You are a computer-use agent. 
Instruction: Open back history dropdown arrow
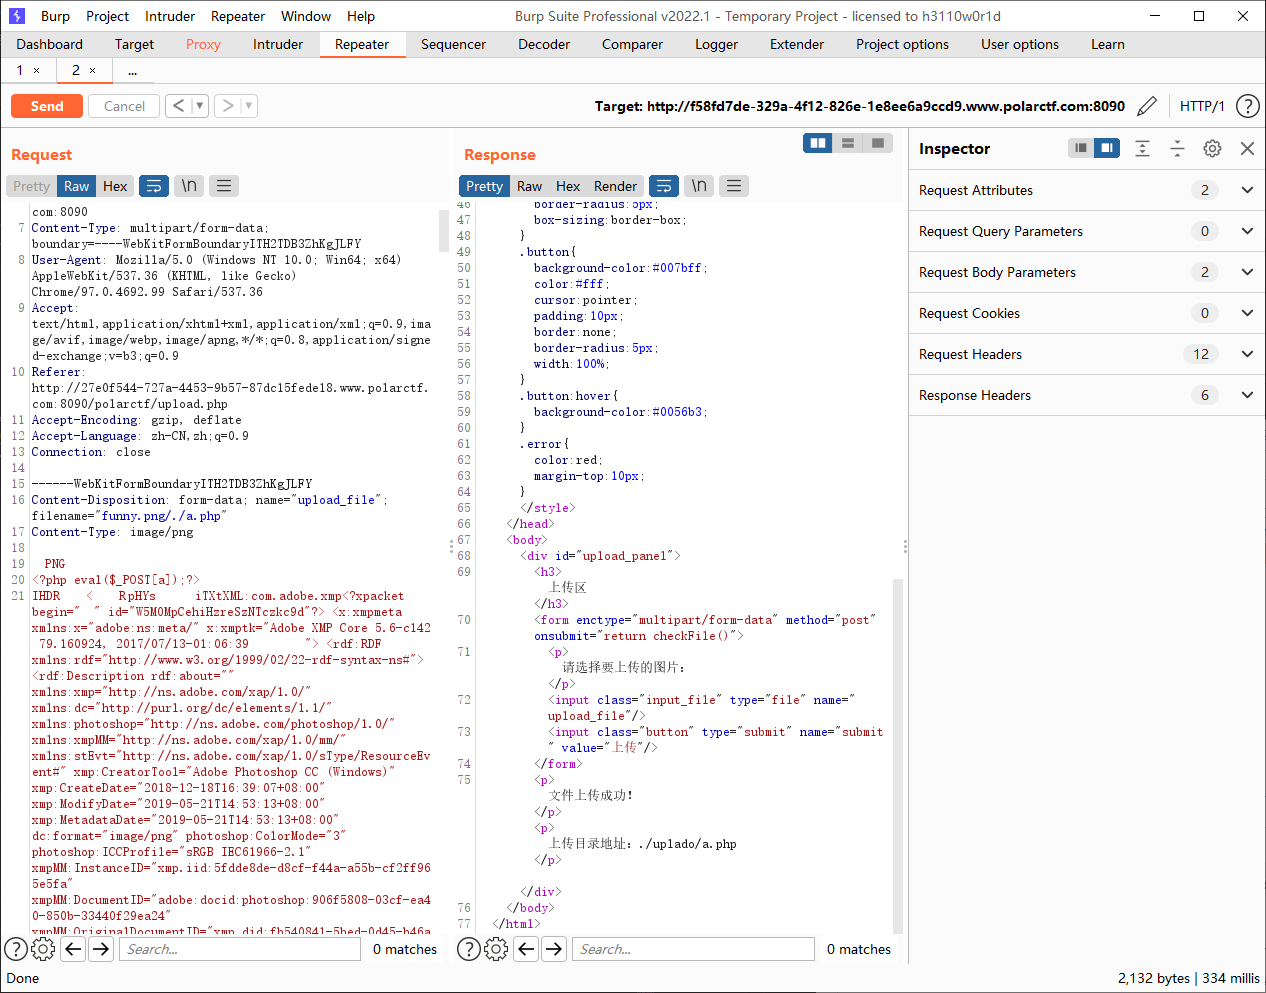pyautogui.click(x=199, y=105)
